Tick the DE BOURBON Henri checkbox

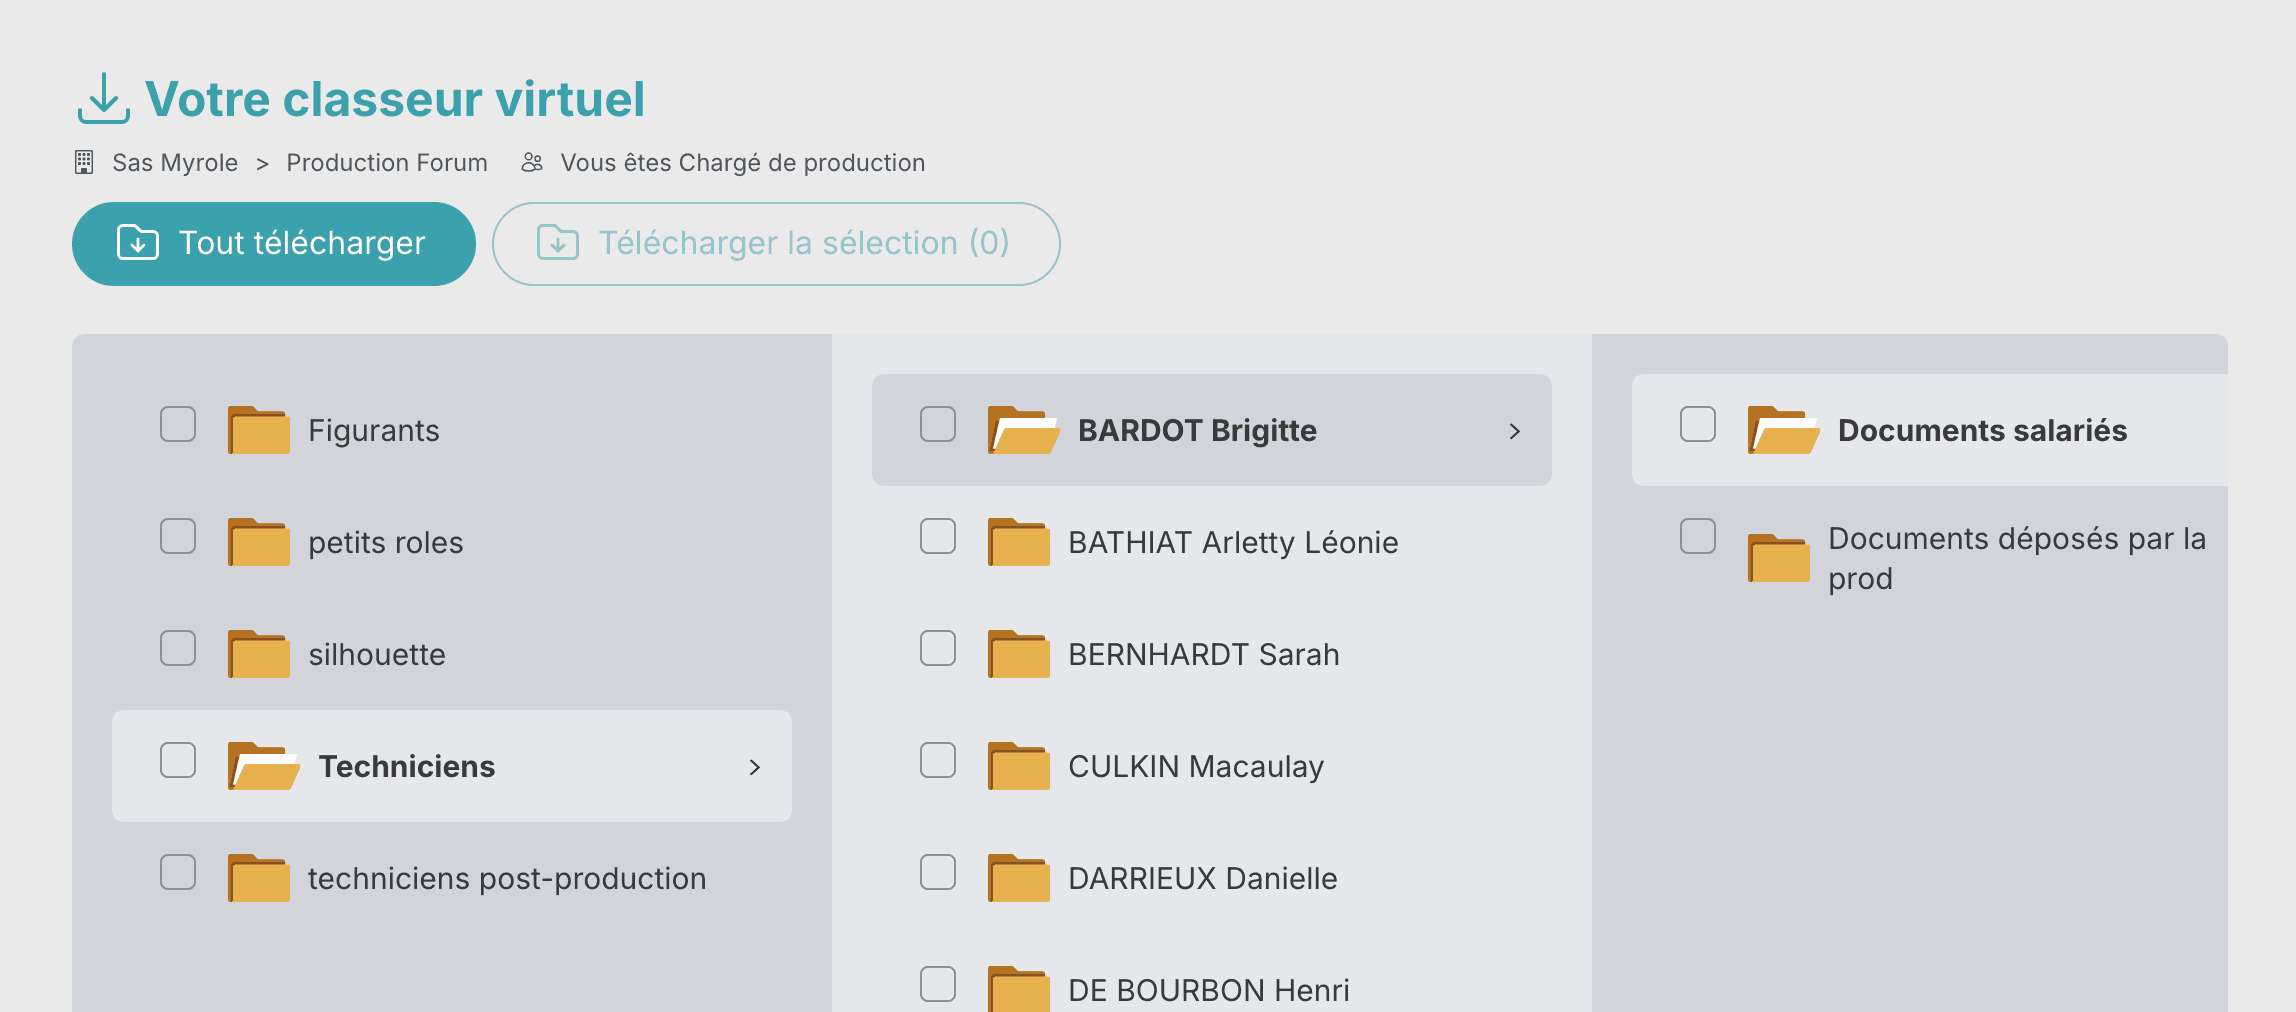[938, 984]
